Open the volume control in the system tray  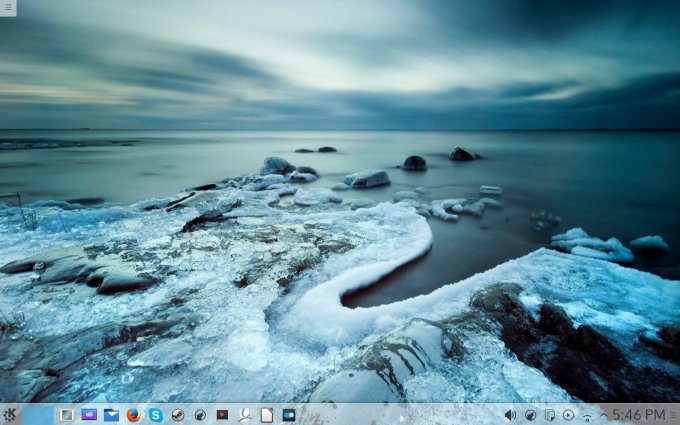tap(510, 414)
